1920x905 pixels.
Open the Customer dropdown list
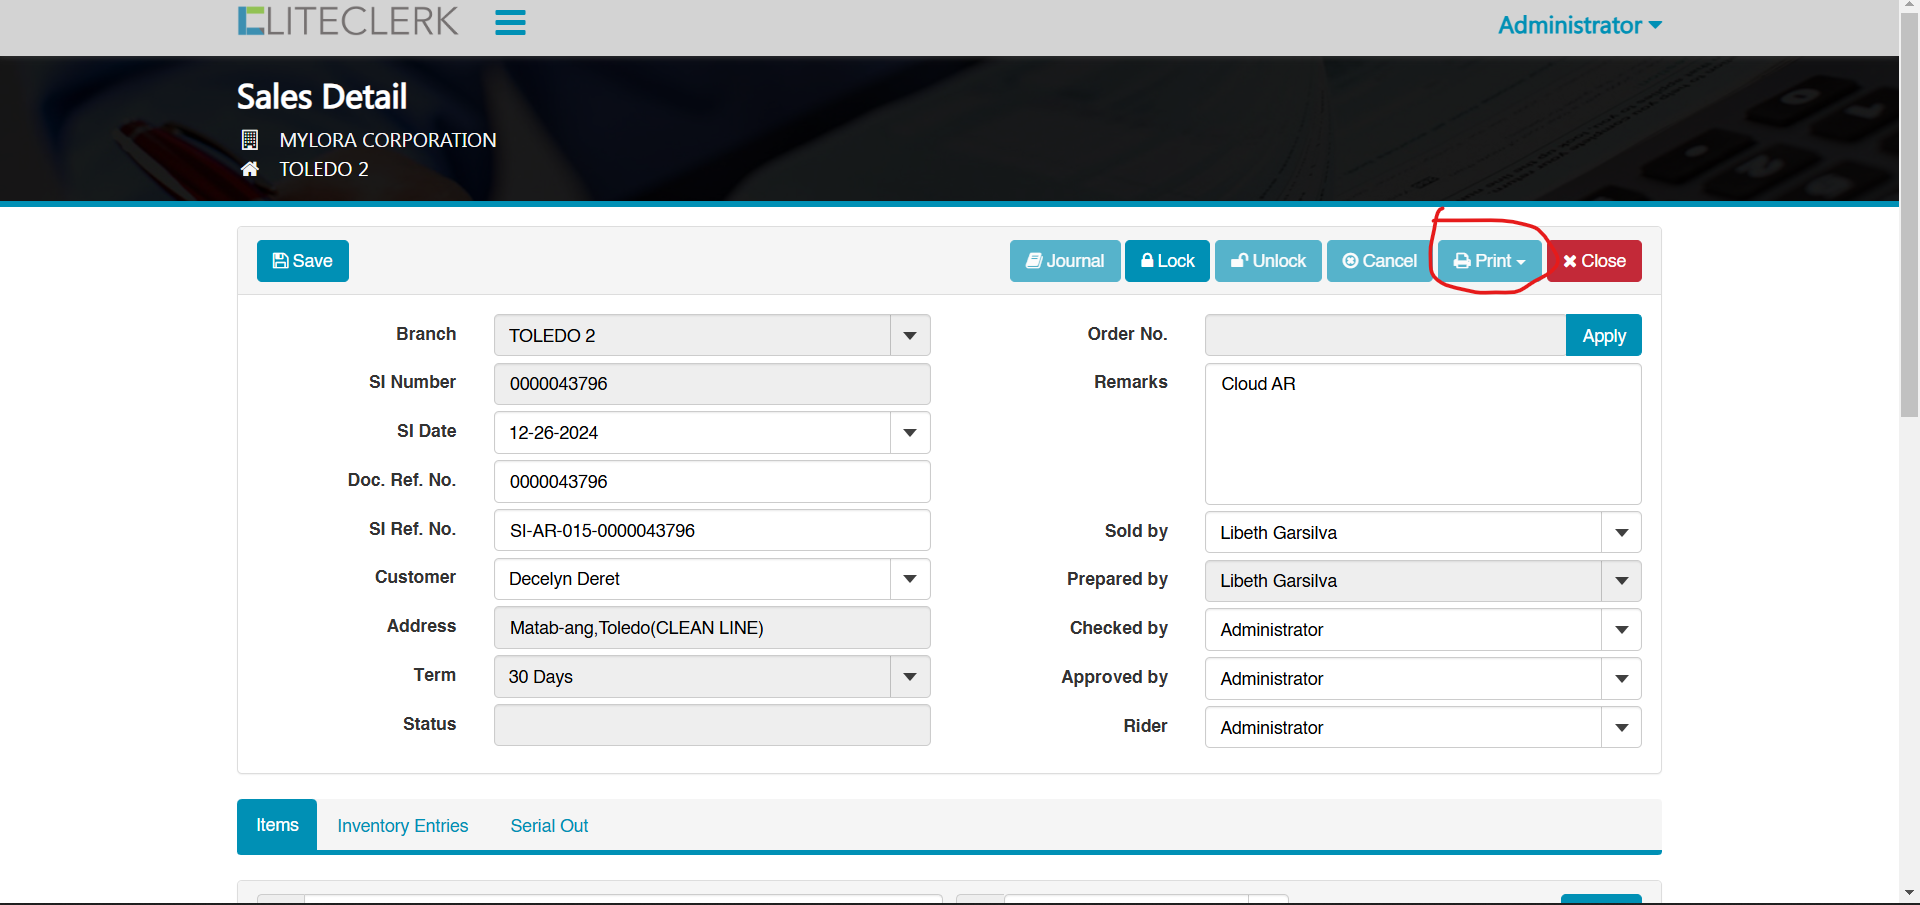910,579
